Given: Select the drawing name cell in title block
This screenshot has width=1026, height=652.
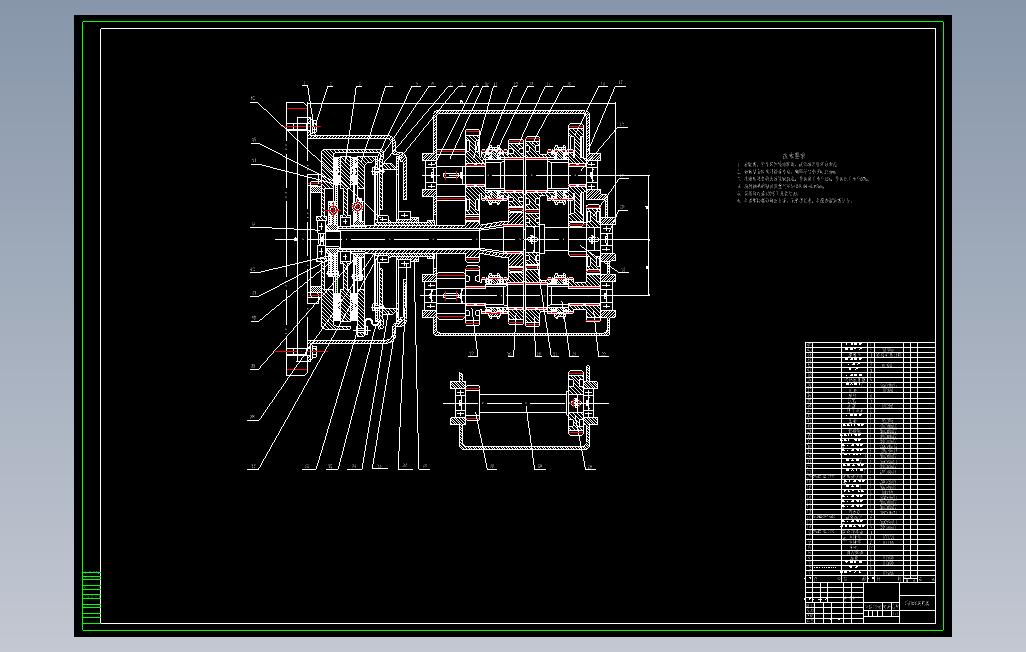Looking at the screenshot, I should point(917,603).
